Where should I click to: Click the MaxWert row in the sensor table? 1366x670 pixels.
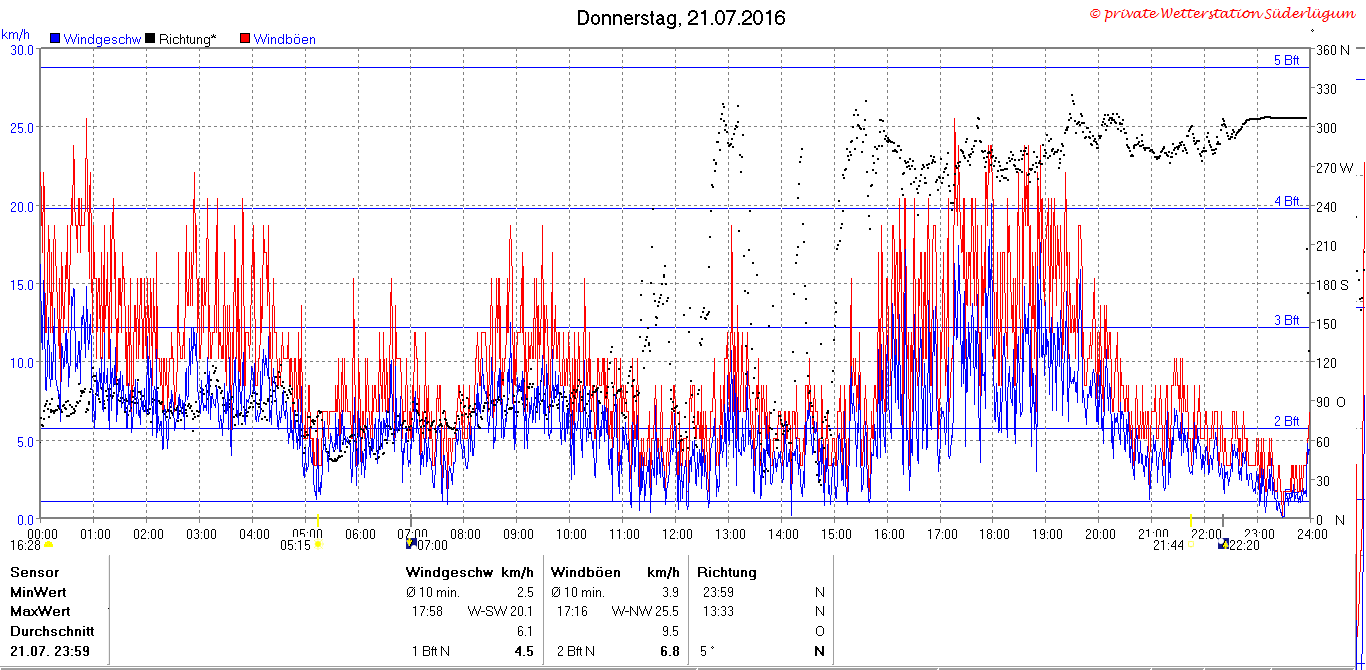(x=420, y=611)
